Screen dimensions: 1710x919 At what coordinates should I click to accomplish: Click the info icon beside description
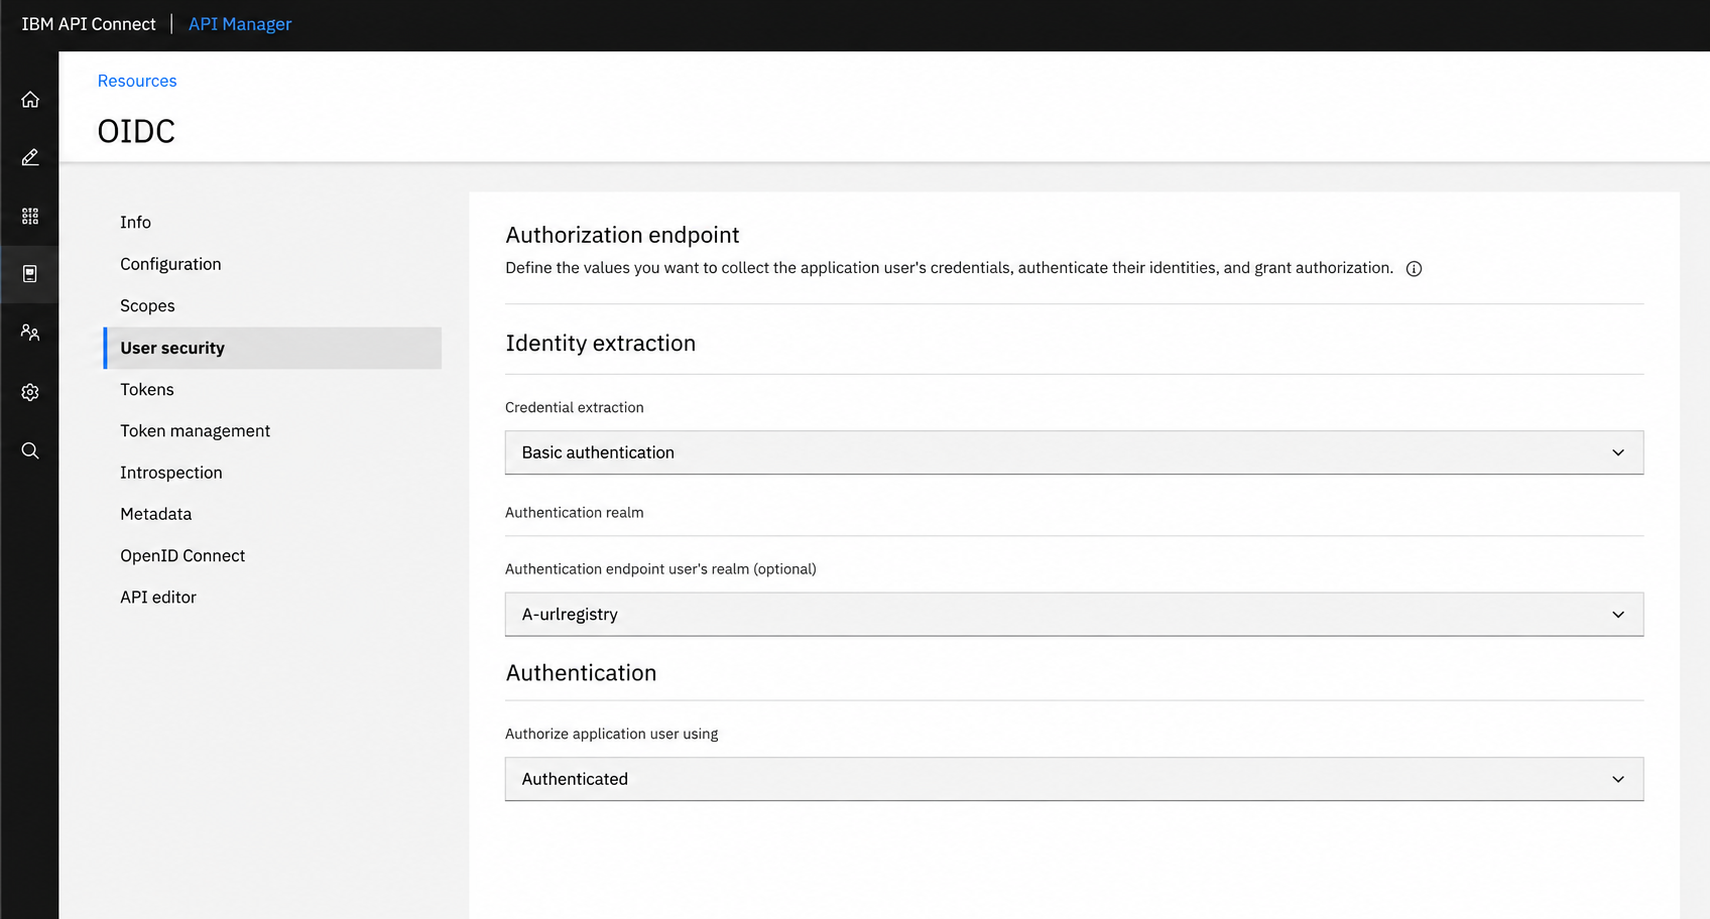pos(1413,268)
